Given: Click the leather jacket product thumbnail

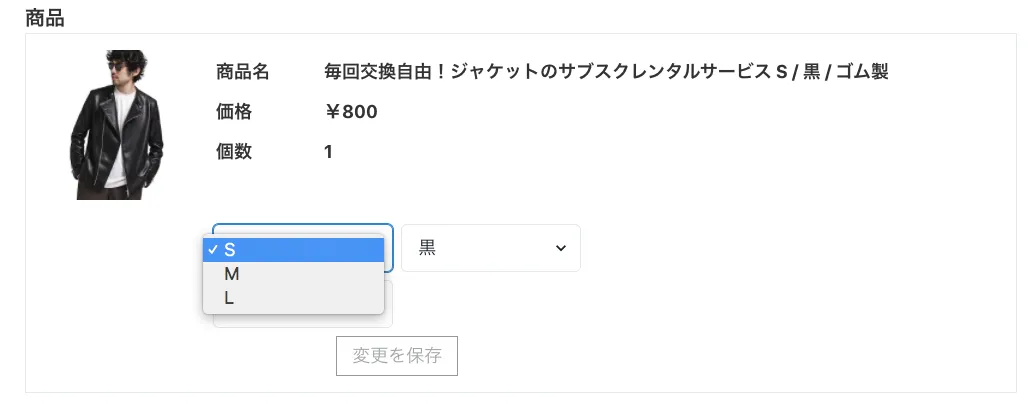Looking at the screenshot, I should [x=116, y=125].
